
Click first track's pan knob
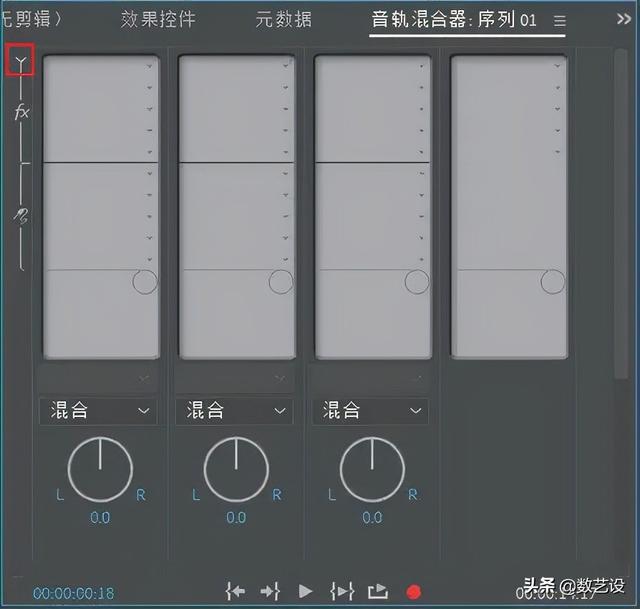100,469
